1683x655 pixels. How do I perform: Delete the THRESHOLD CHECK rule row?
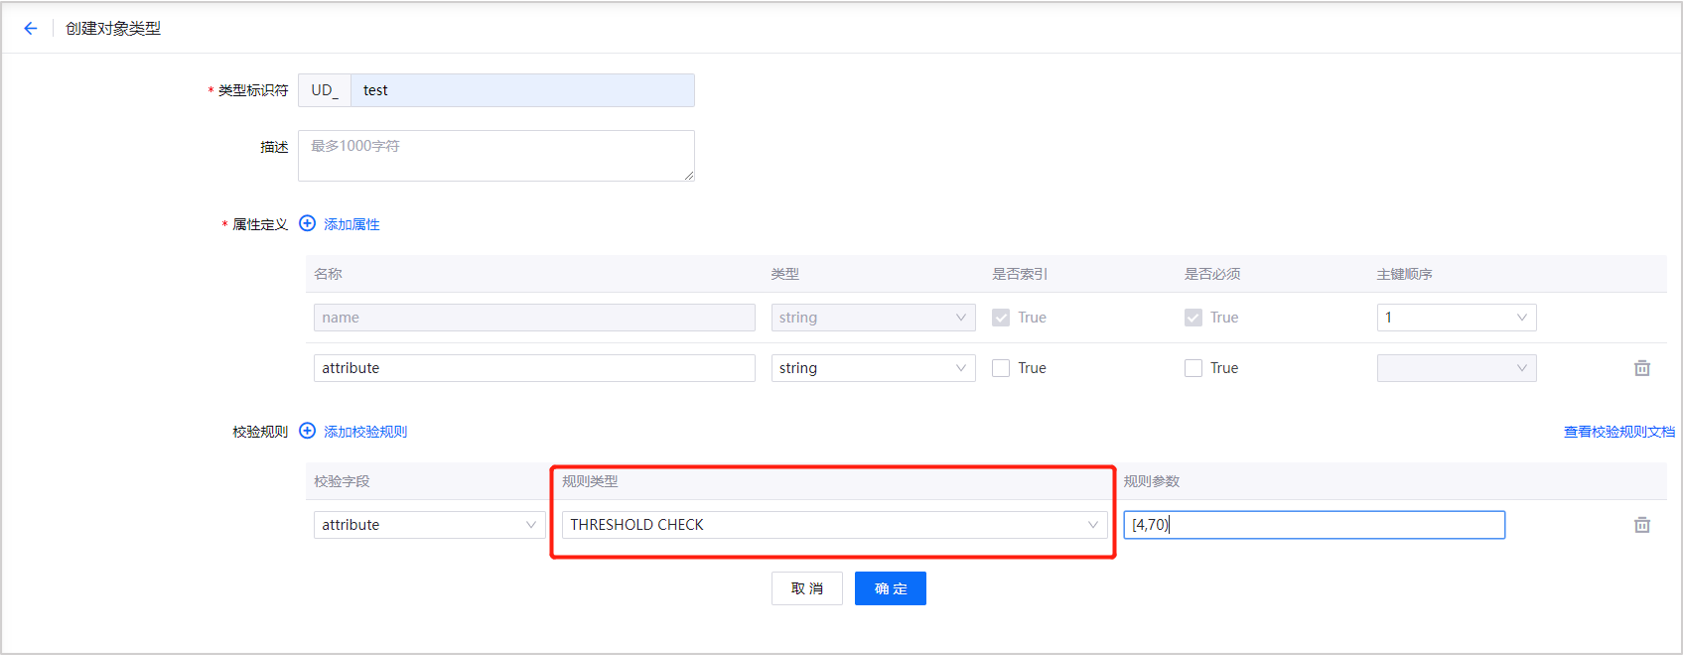pos(1641,525)
